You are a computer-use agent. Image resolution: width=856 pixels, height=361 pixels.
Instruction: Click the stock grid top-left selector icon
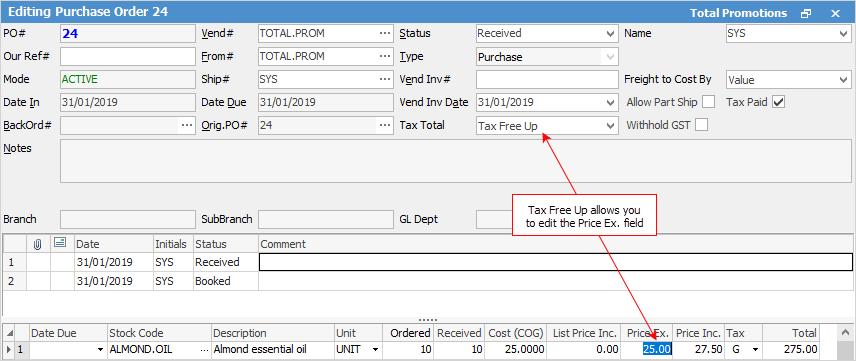[x=9, y=333]
